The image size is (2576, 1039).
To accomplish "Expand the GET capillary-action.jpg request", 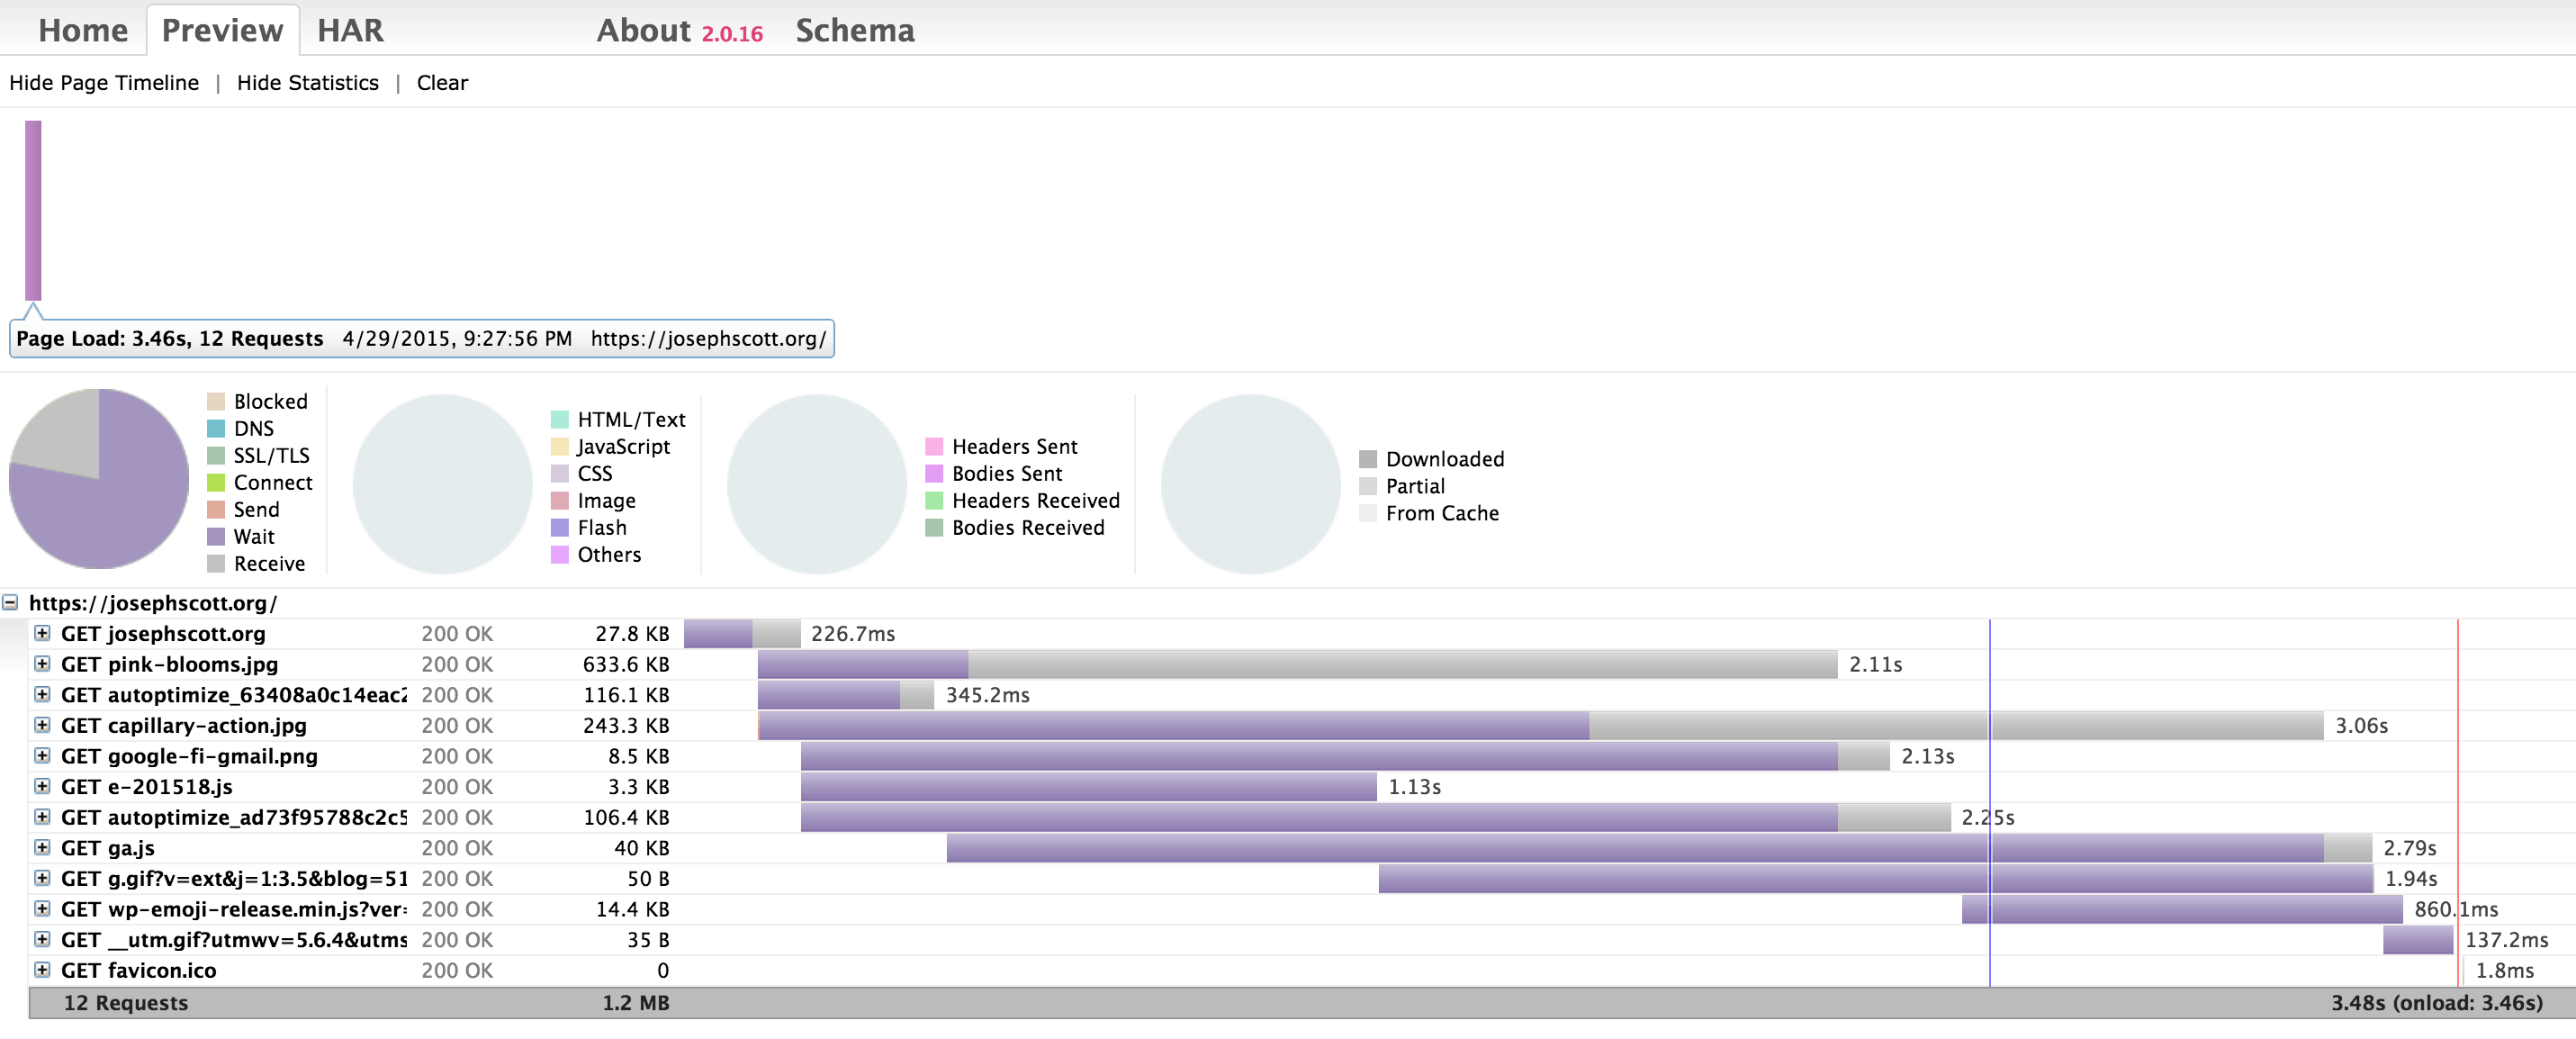I will coord(42,725).
